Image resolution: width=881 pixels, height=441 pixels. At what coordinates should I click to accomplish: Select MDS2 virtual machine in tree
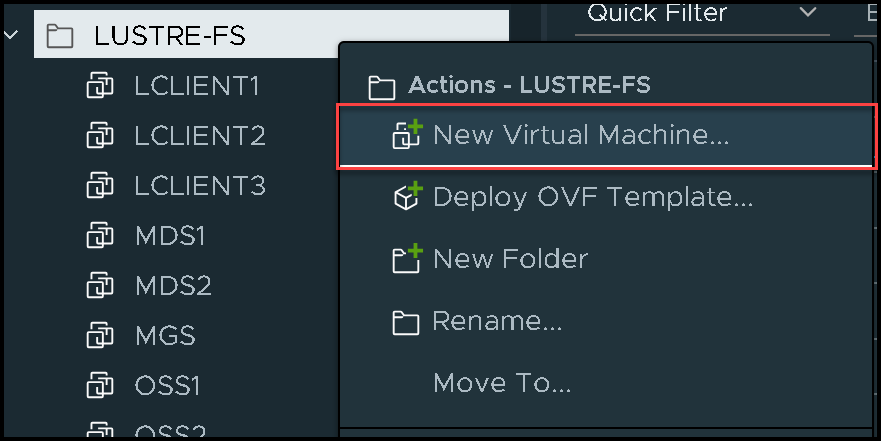(x=173, y=286)
